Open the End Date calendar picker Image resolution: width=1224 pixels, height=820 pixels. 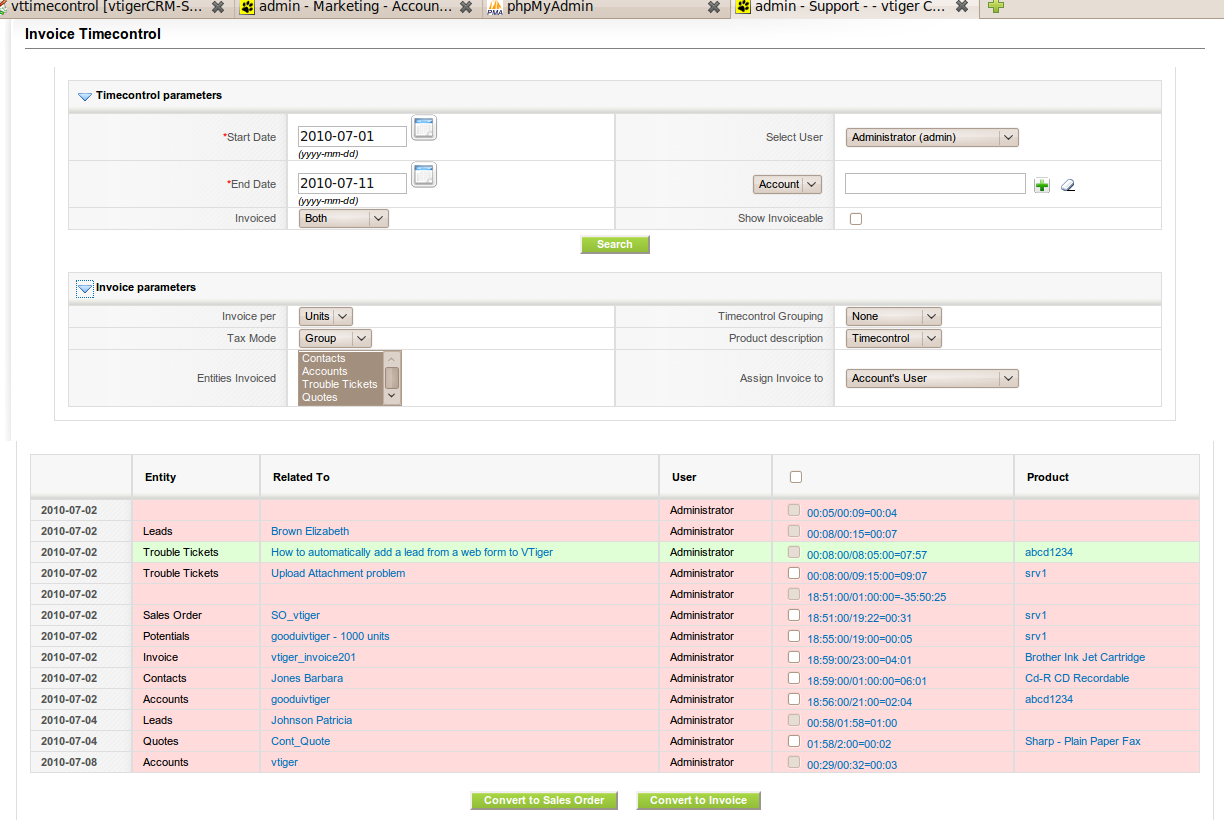424,175
